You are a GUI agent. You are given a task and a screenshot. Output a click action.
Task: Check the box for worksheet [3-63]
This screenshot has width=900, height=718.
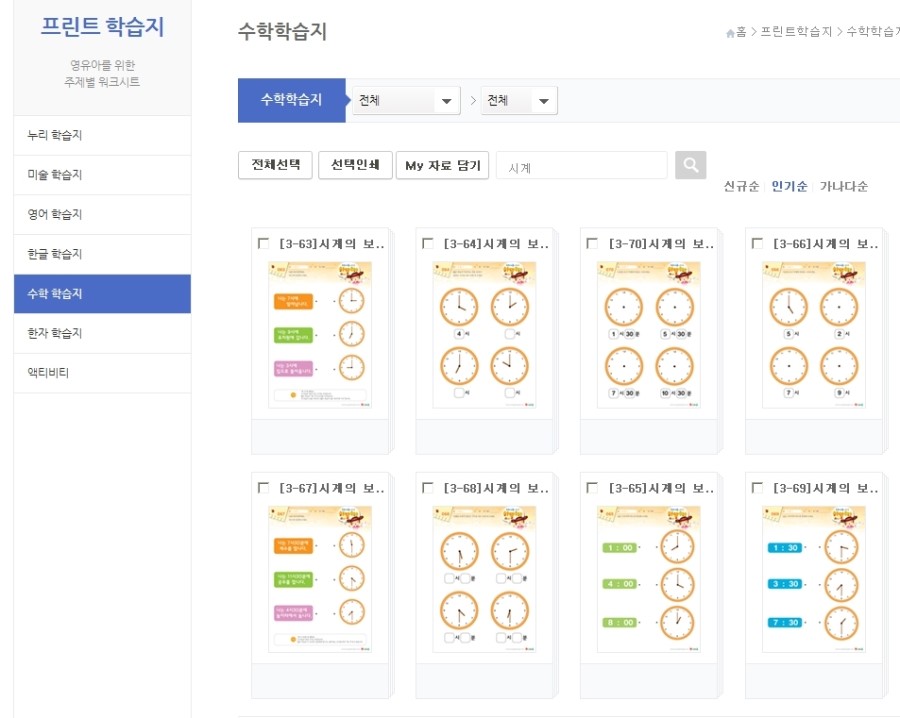tap(263, 243)
